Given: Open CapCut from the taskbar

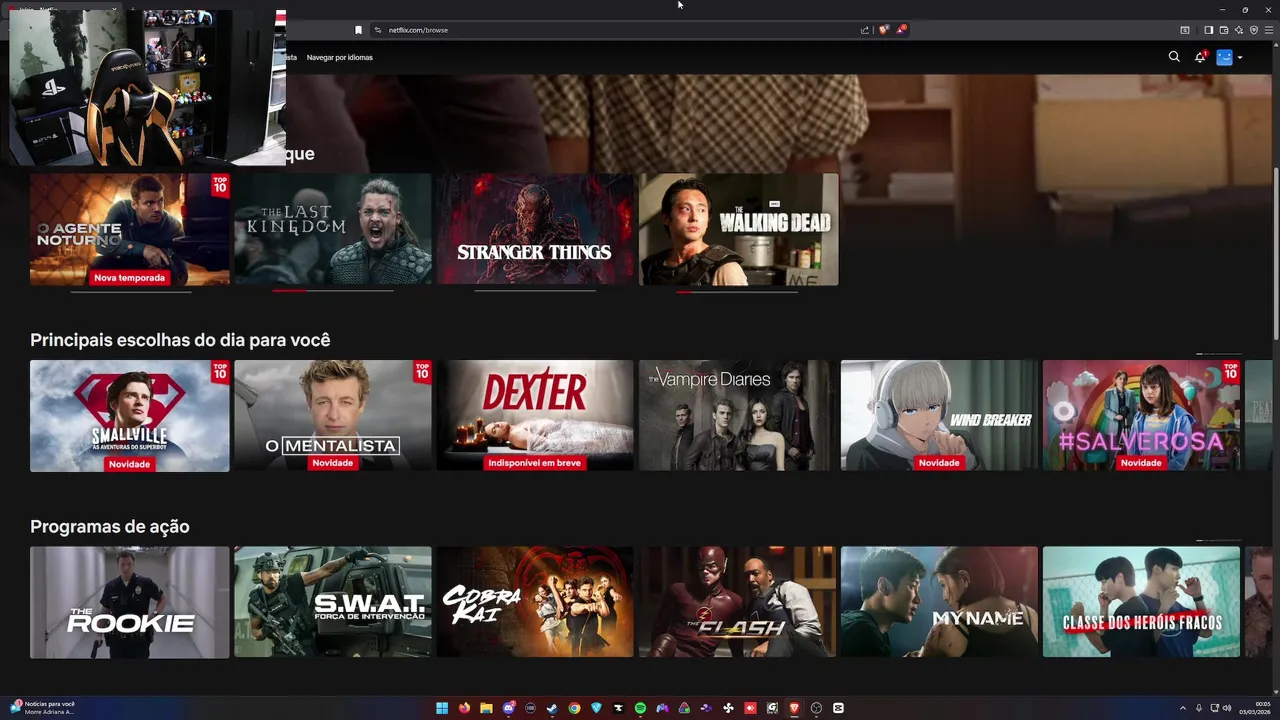Looking at the screenshot, I should tap(838, 708).
